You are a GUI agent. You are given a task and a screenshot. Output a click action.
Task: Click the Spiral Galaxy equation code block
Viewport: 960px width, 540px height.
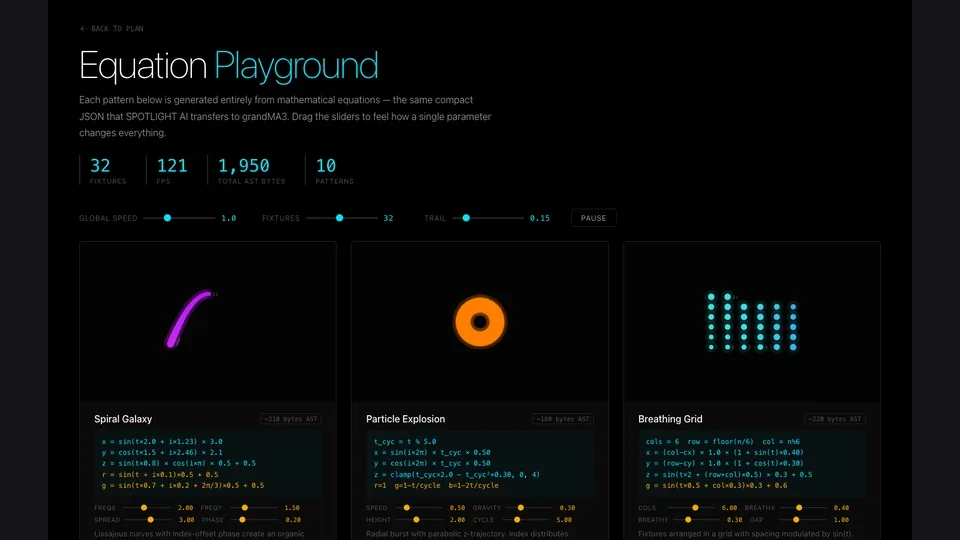click(208, 463)
